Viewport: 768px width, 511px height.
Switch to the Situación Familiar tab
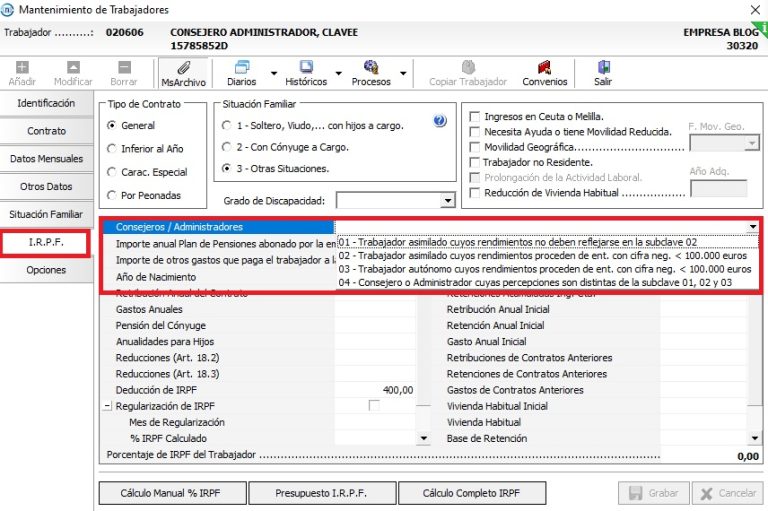click(x=46, y=215)
